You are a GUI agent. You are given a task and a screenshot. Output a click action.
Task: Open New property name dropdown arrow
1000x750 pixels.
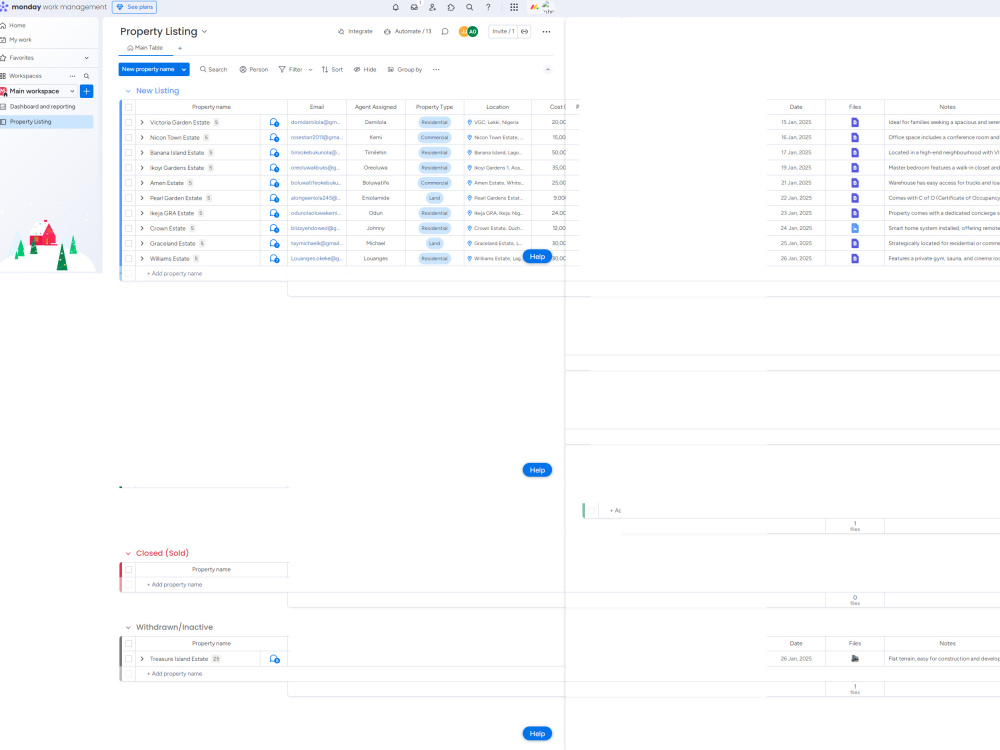184,70
